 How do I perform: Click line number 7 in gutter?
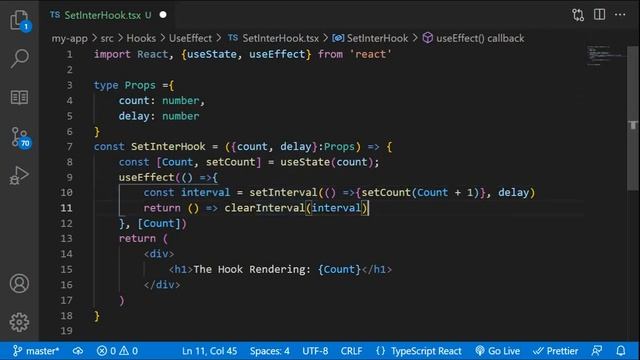click(69, 147)
